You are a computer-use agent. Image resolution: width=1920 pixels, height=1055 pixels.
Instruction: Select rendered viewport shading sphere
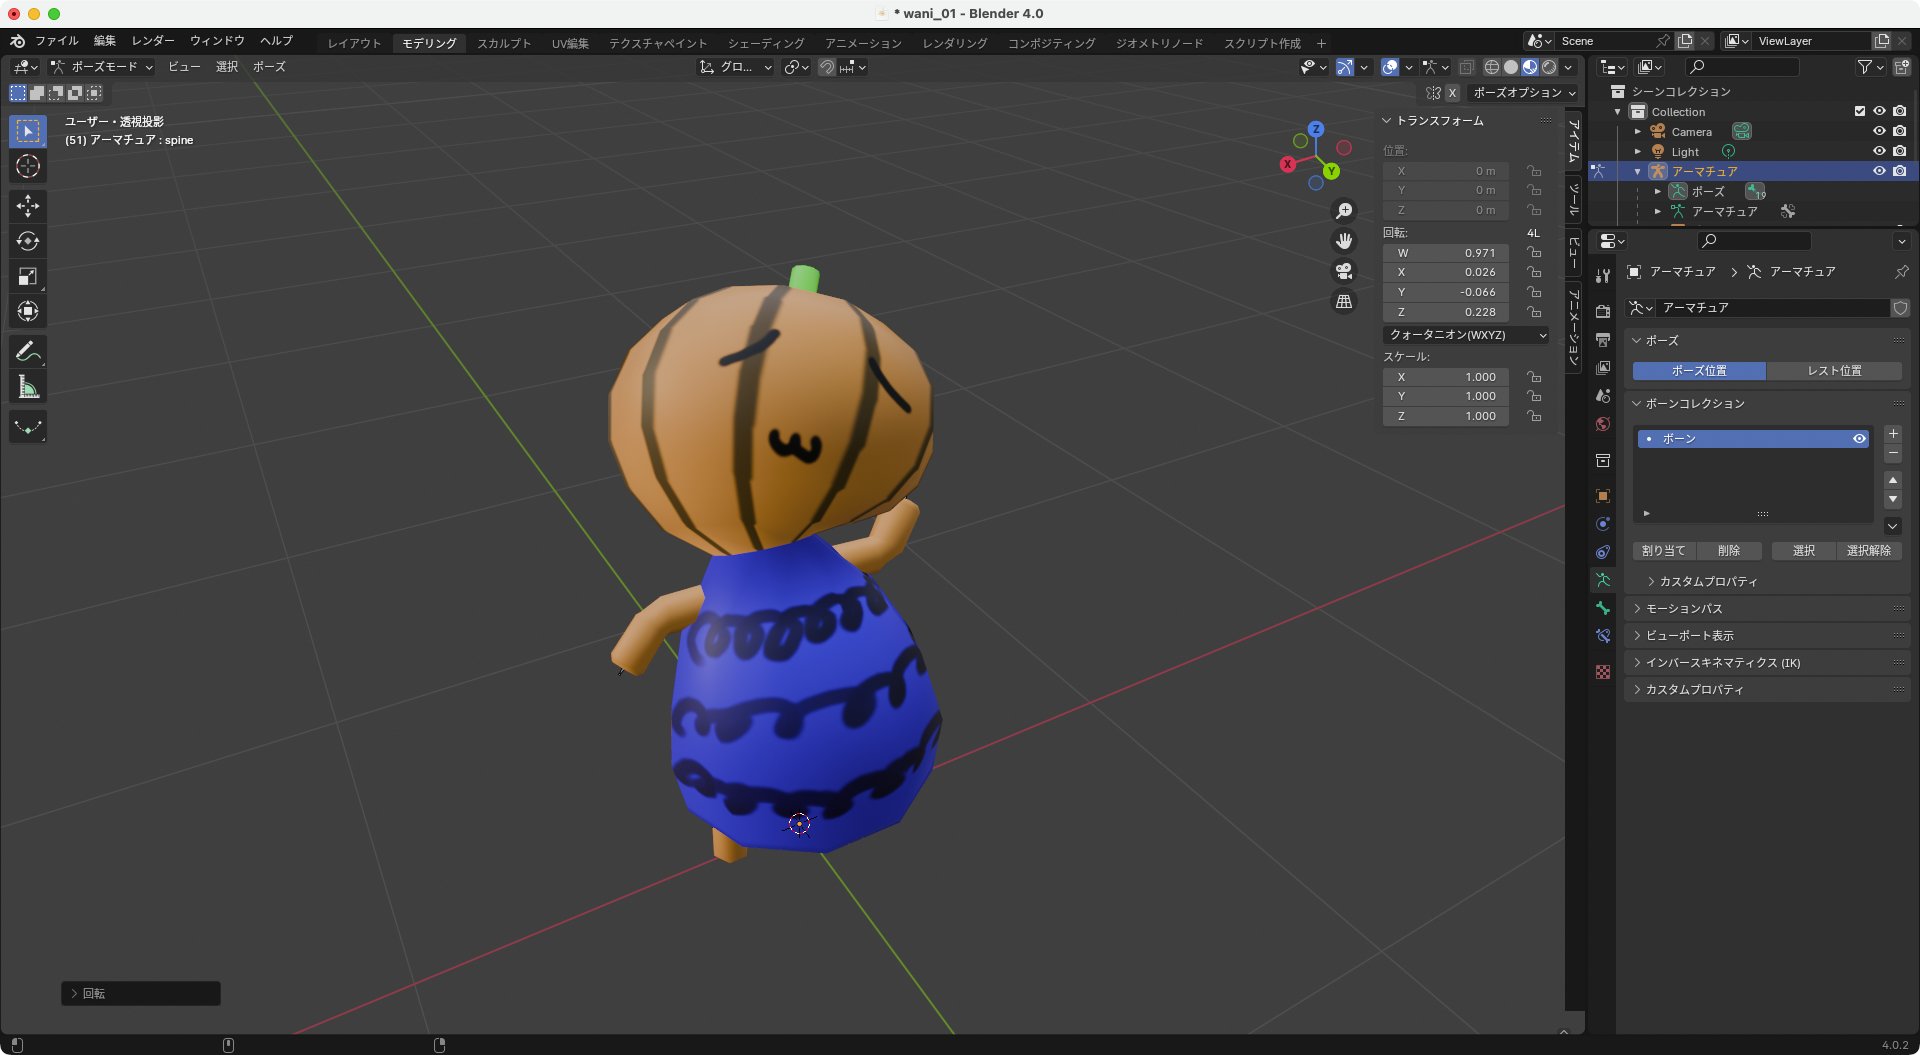pos(1549,67)
